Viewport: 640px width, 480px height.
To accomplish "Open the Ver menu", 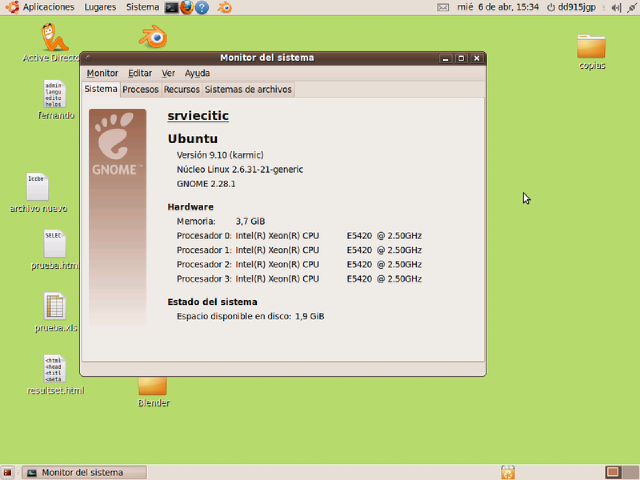I will [168, 73].
